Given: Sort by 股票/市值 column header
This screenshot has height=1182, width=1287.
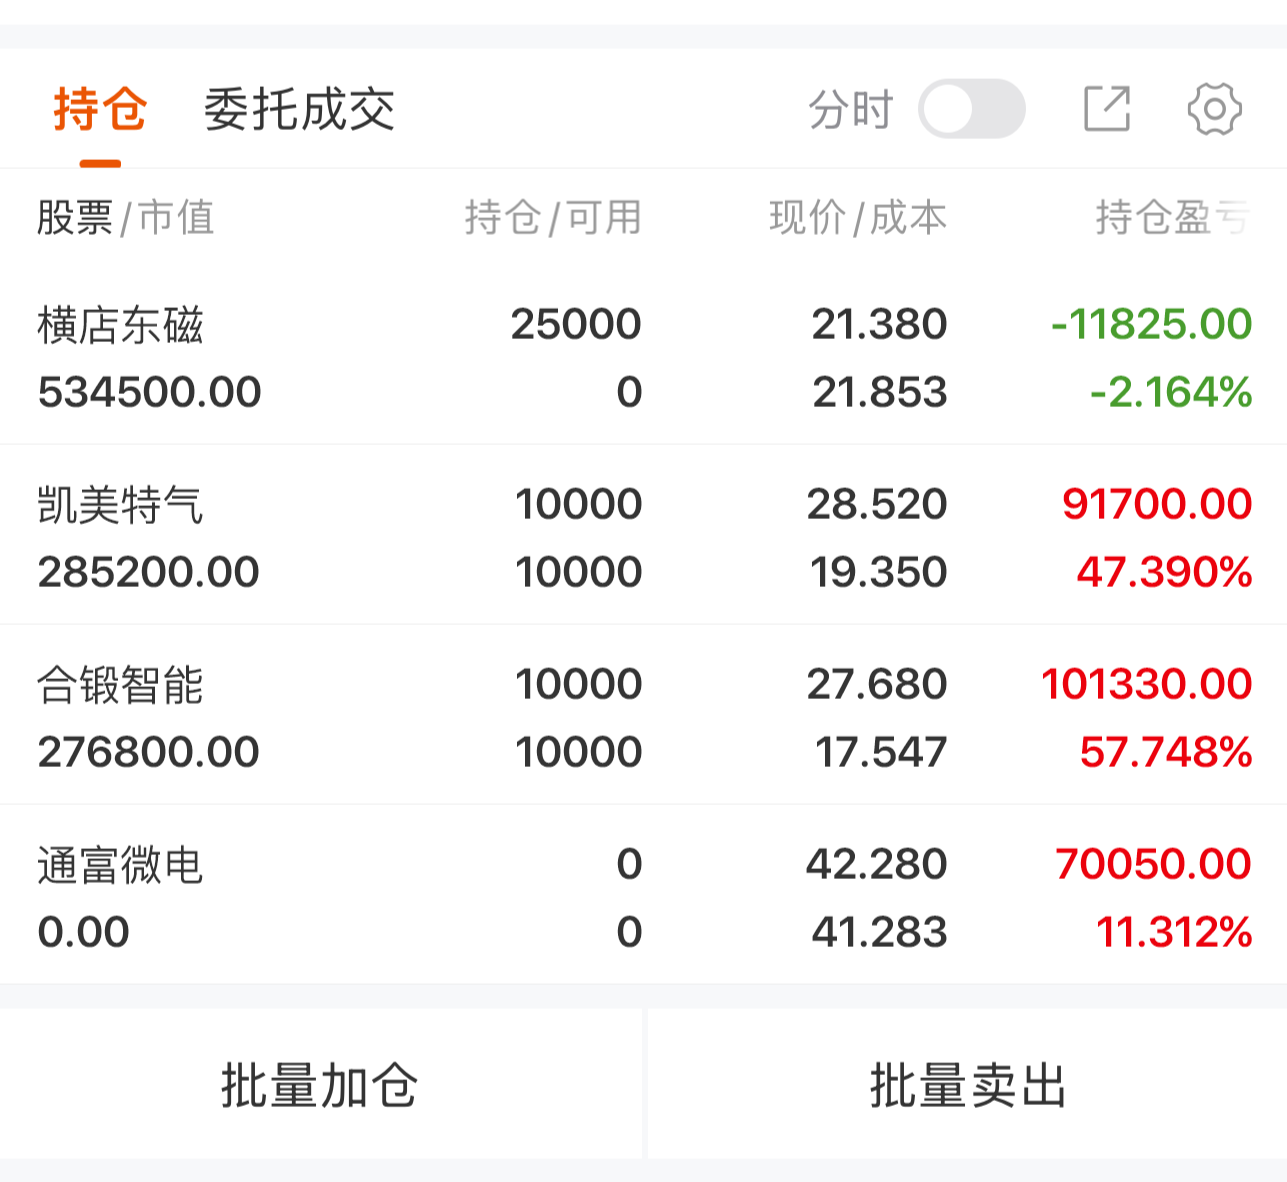Looking at the screenshot, I should [x=126, y=217].
